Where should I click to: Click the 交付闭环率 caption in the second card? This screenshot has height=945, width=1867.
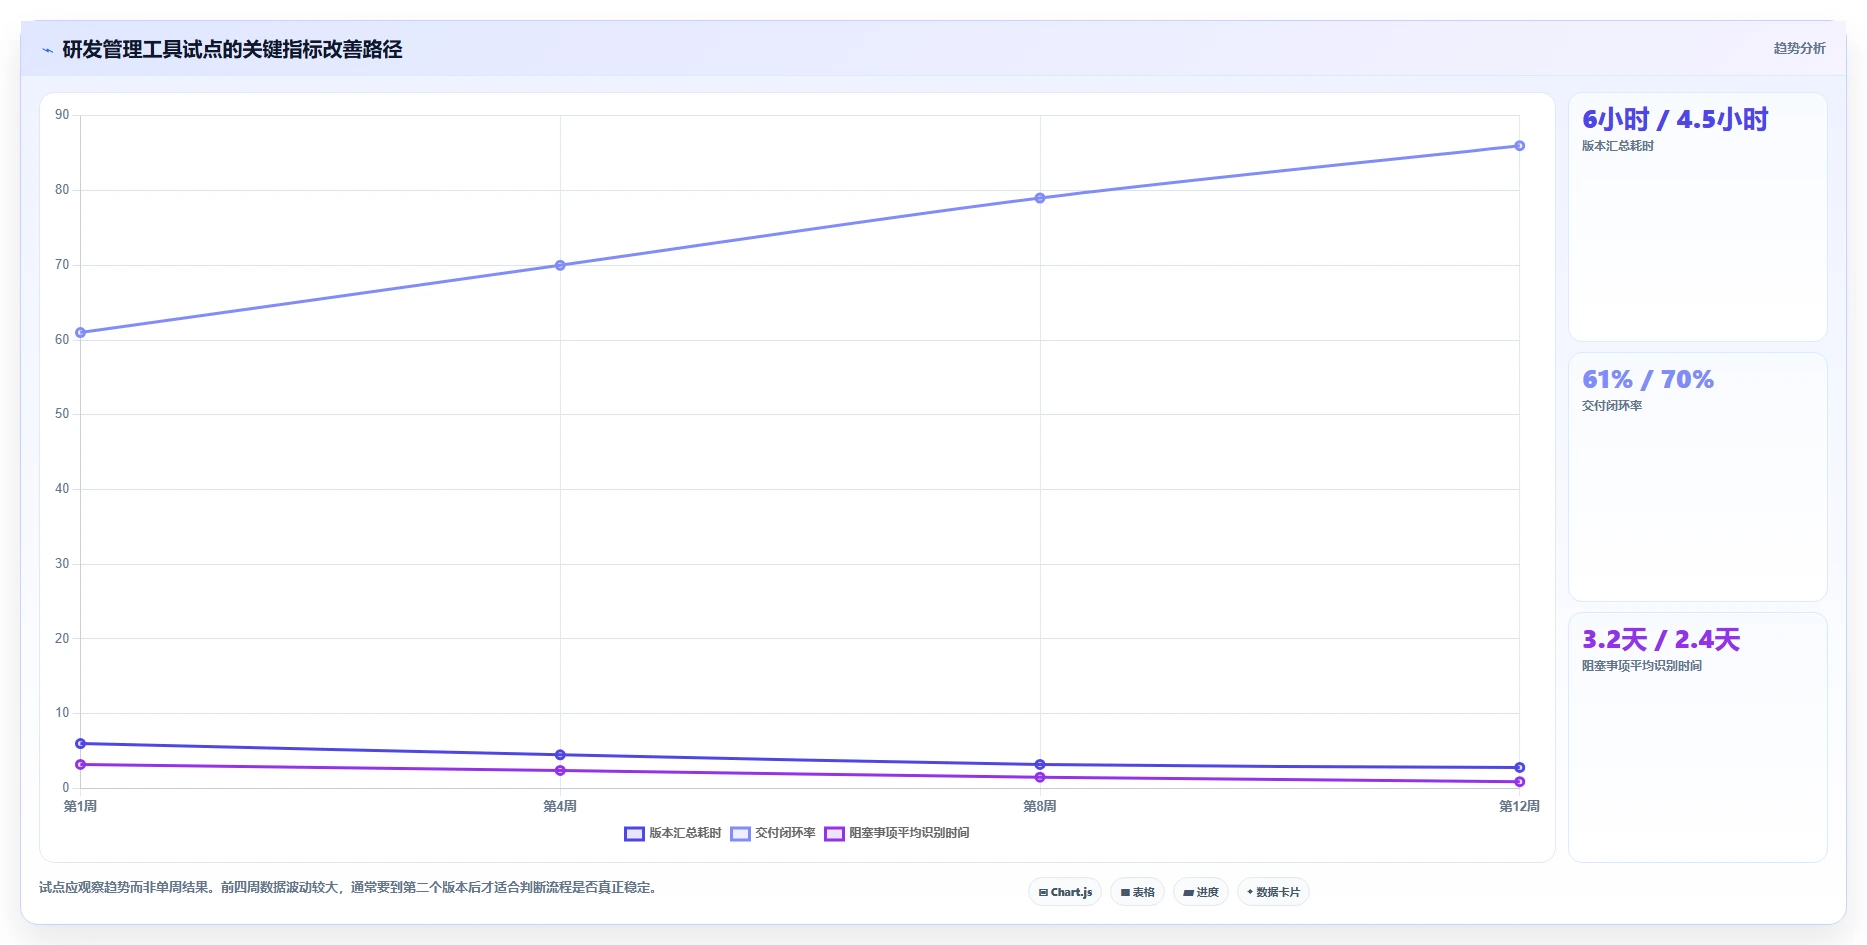coord(1612,406)
